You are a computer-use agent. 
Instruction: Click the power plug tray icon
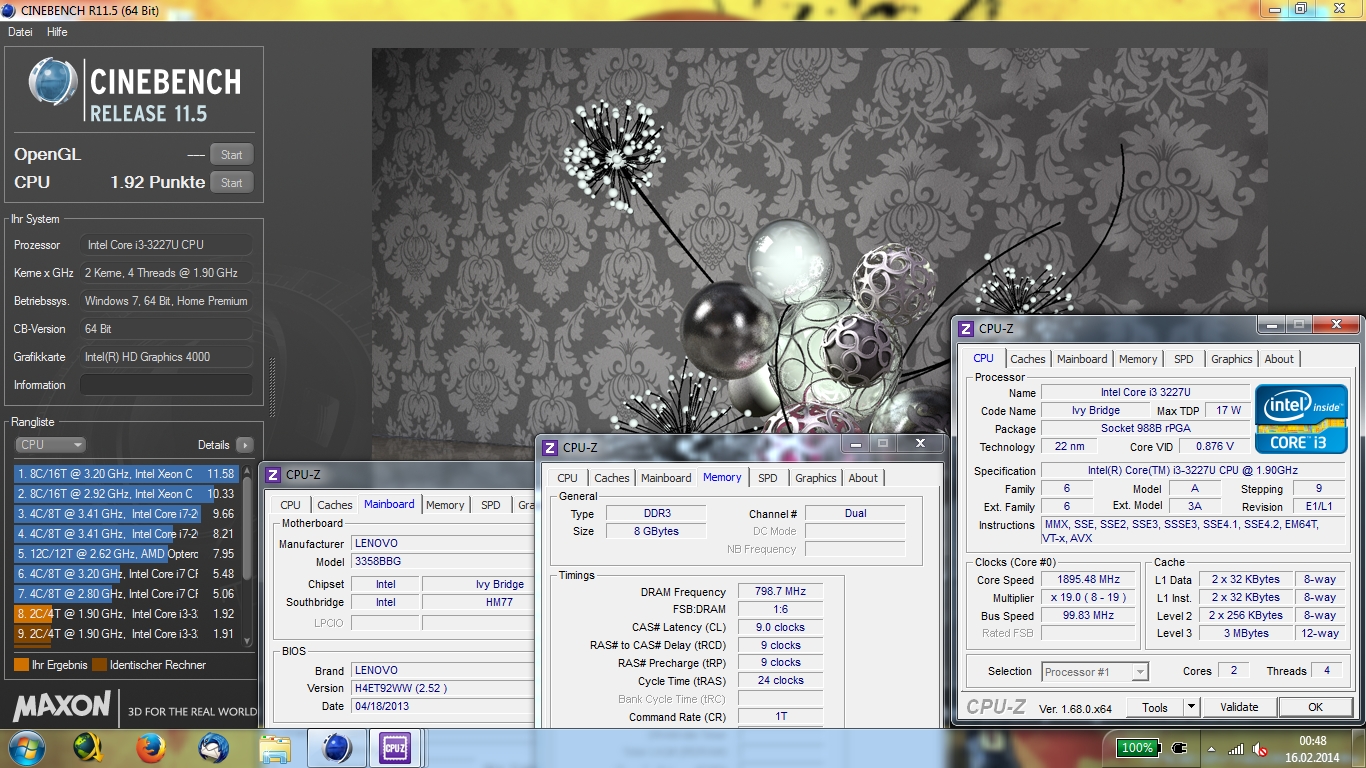[1179, 748]
